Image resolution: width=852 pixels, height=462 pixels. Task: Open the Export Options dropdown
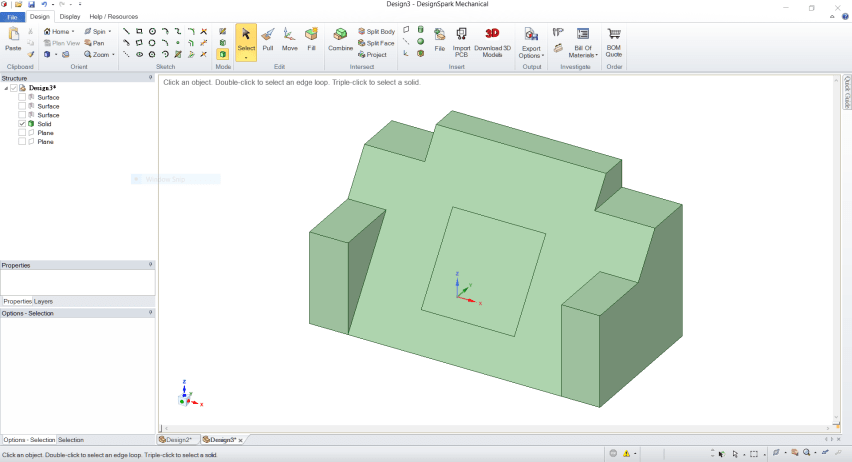(x=531, y=52)
